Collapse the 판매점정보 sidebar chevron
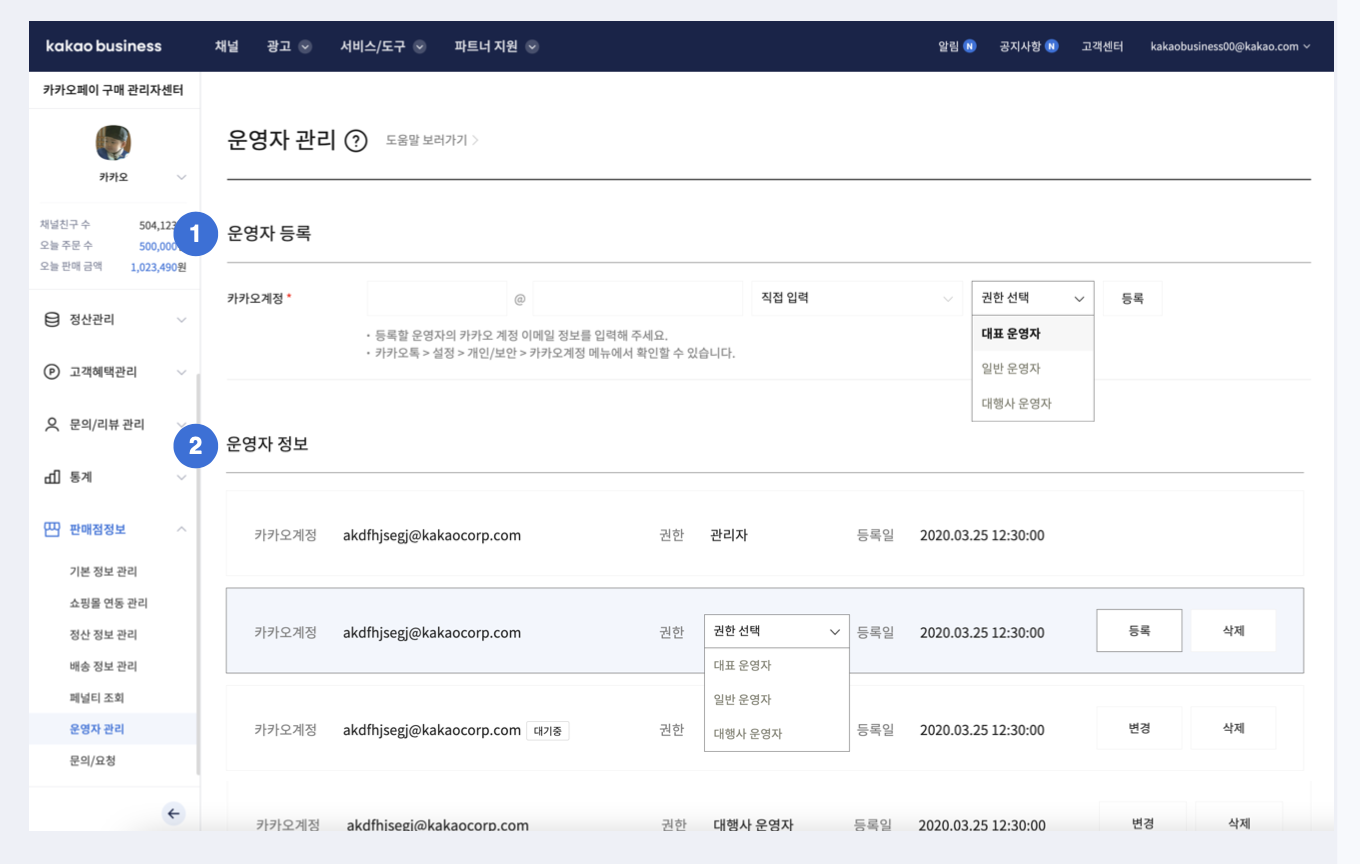 tap(181, 529)
